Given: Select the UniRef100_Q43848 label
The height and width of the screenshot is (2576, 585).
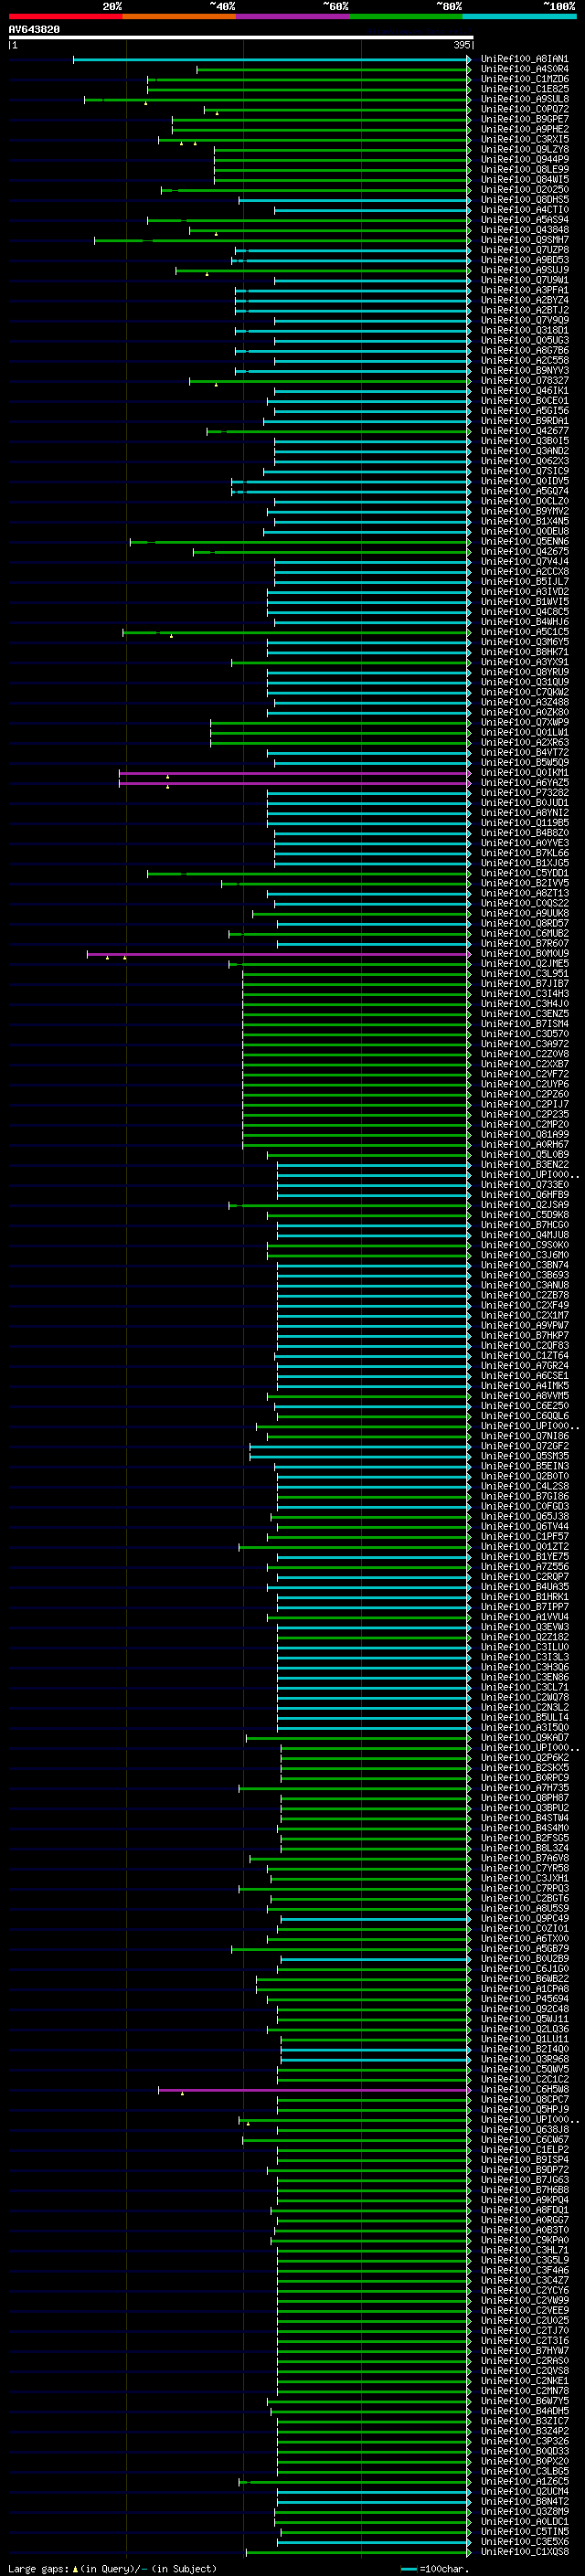Looking at the screenshot, I should 524,230.
